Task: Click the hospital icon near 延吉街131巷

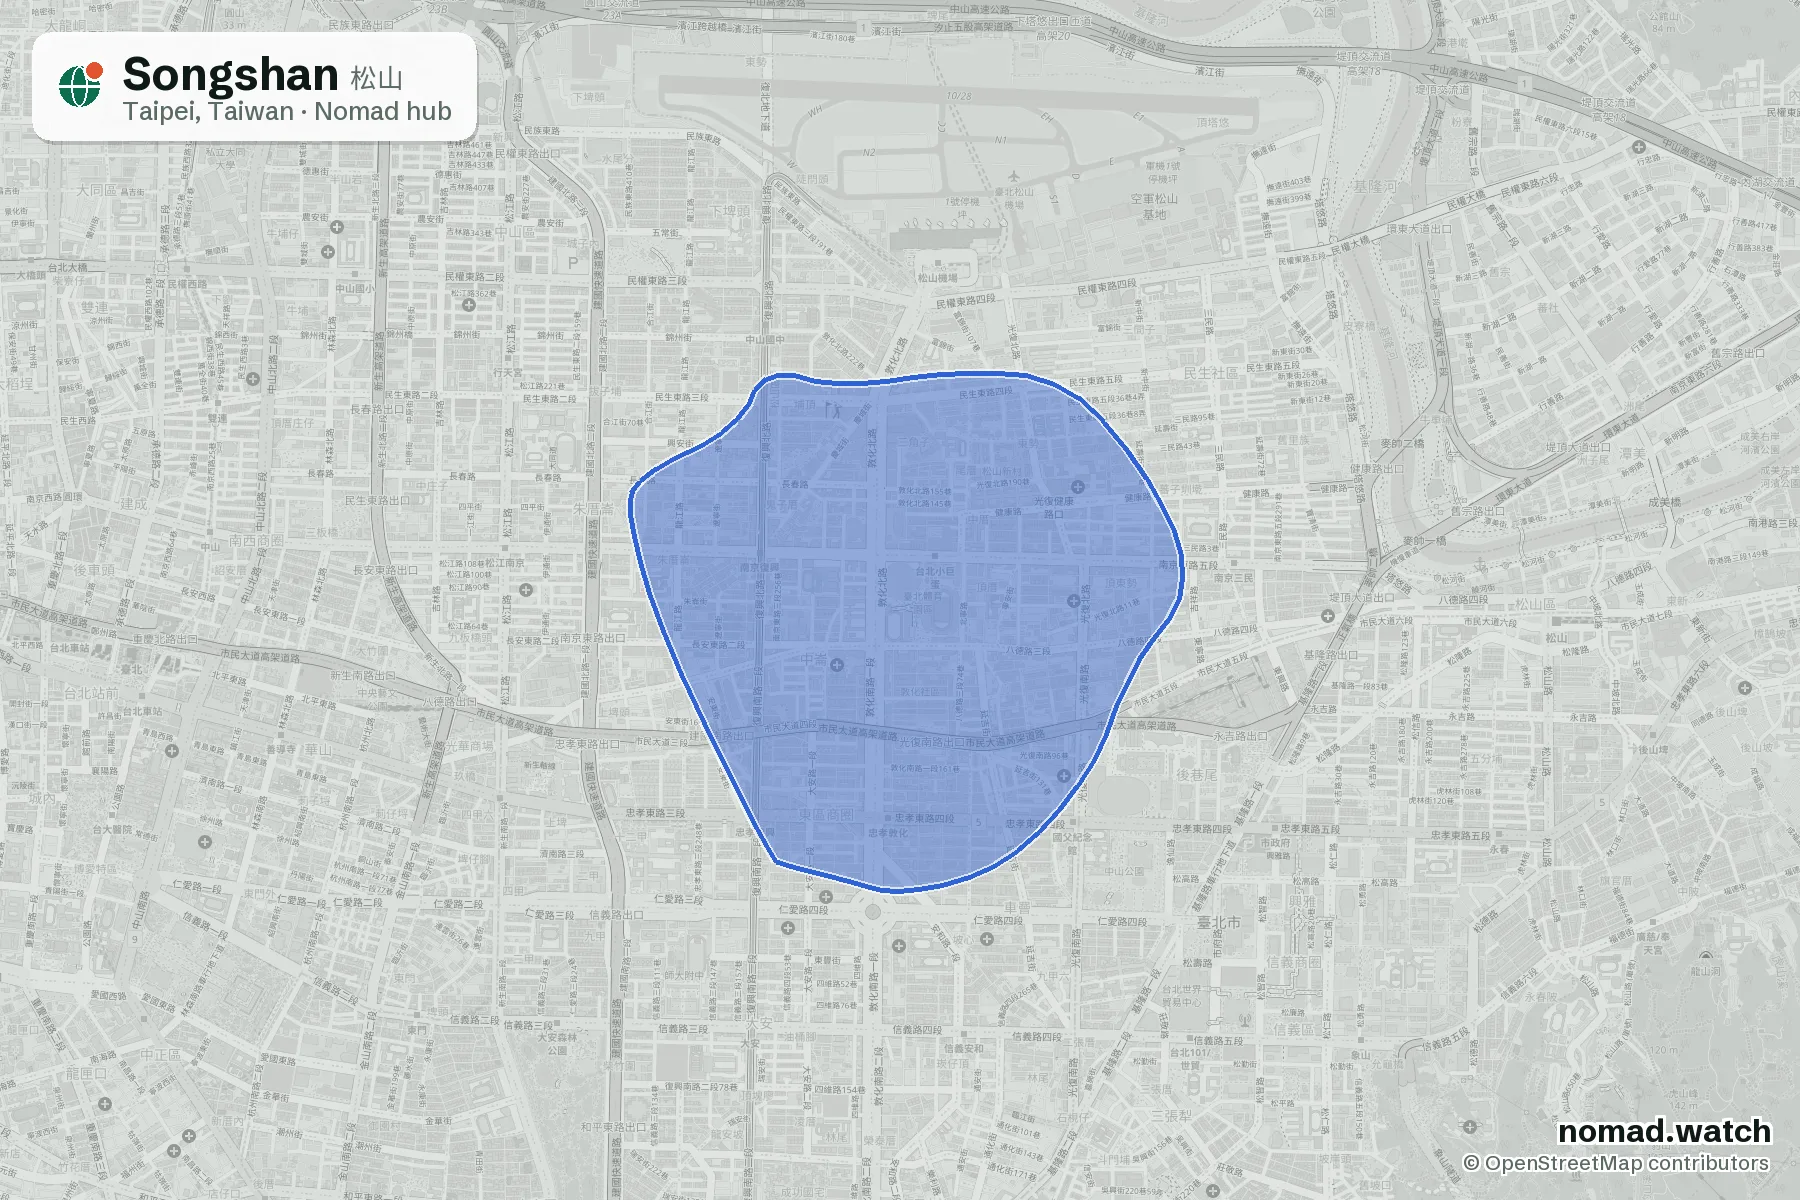Action: pos(1063,775)
